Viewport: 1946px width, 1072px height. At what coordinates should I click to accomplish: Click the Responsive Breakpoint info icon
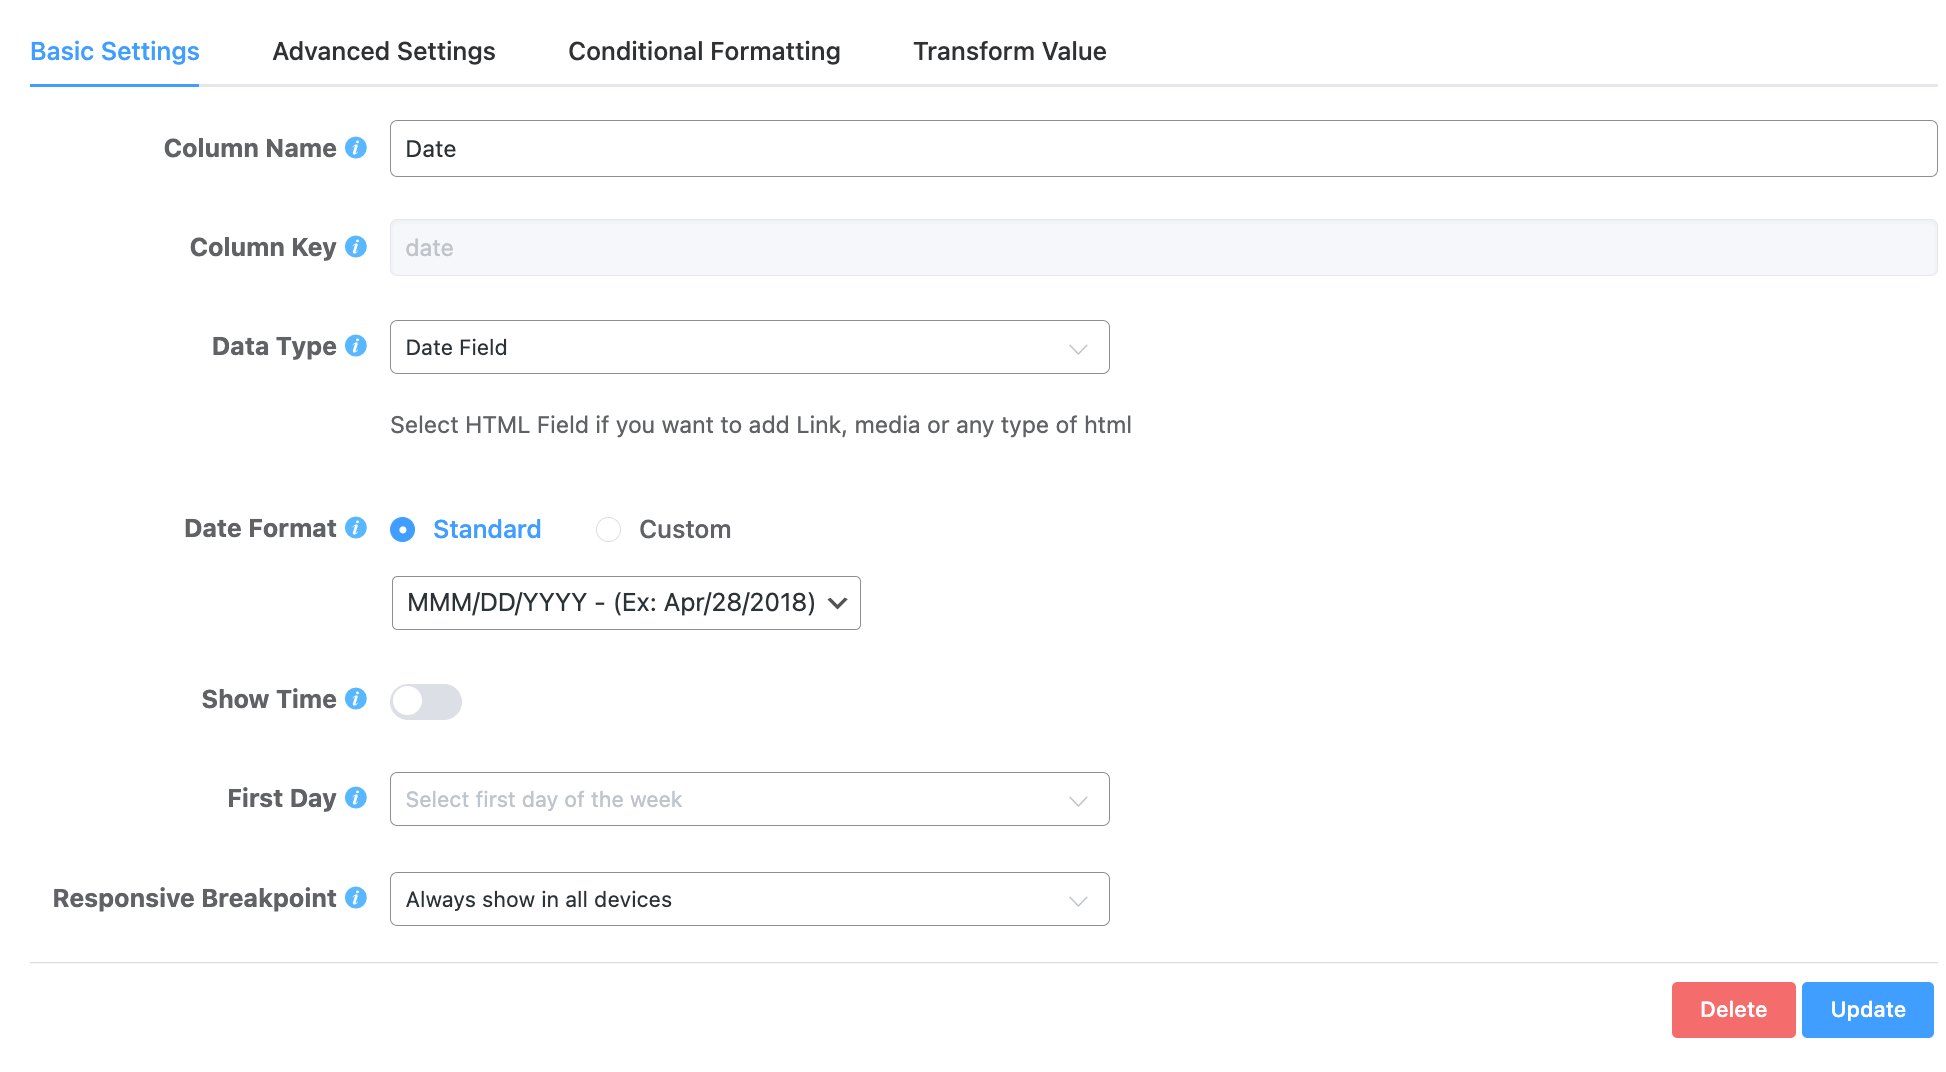coord(357,898)
